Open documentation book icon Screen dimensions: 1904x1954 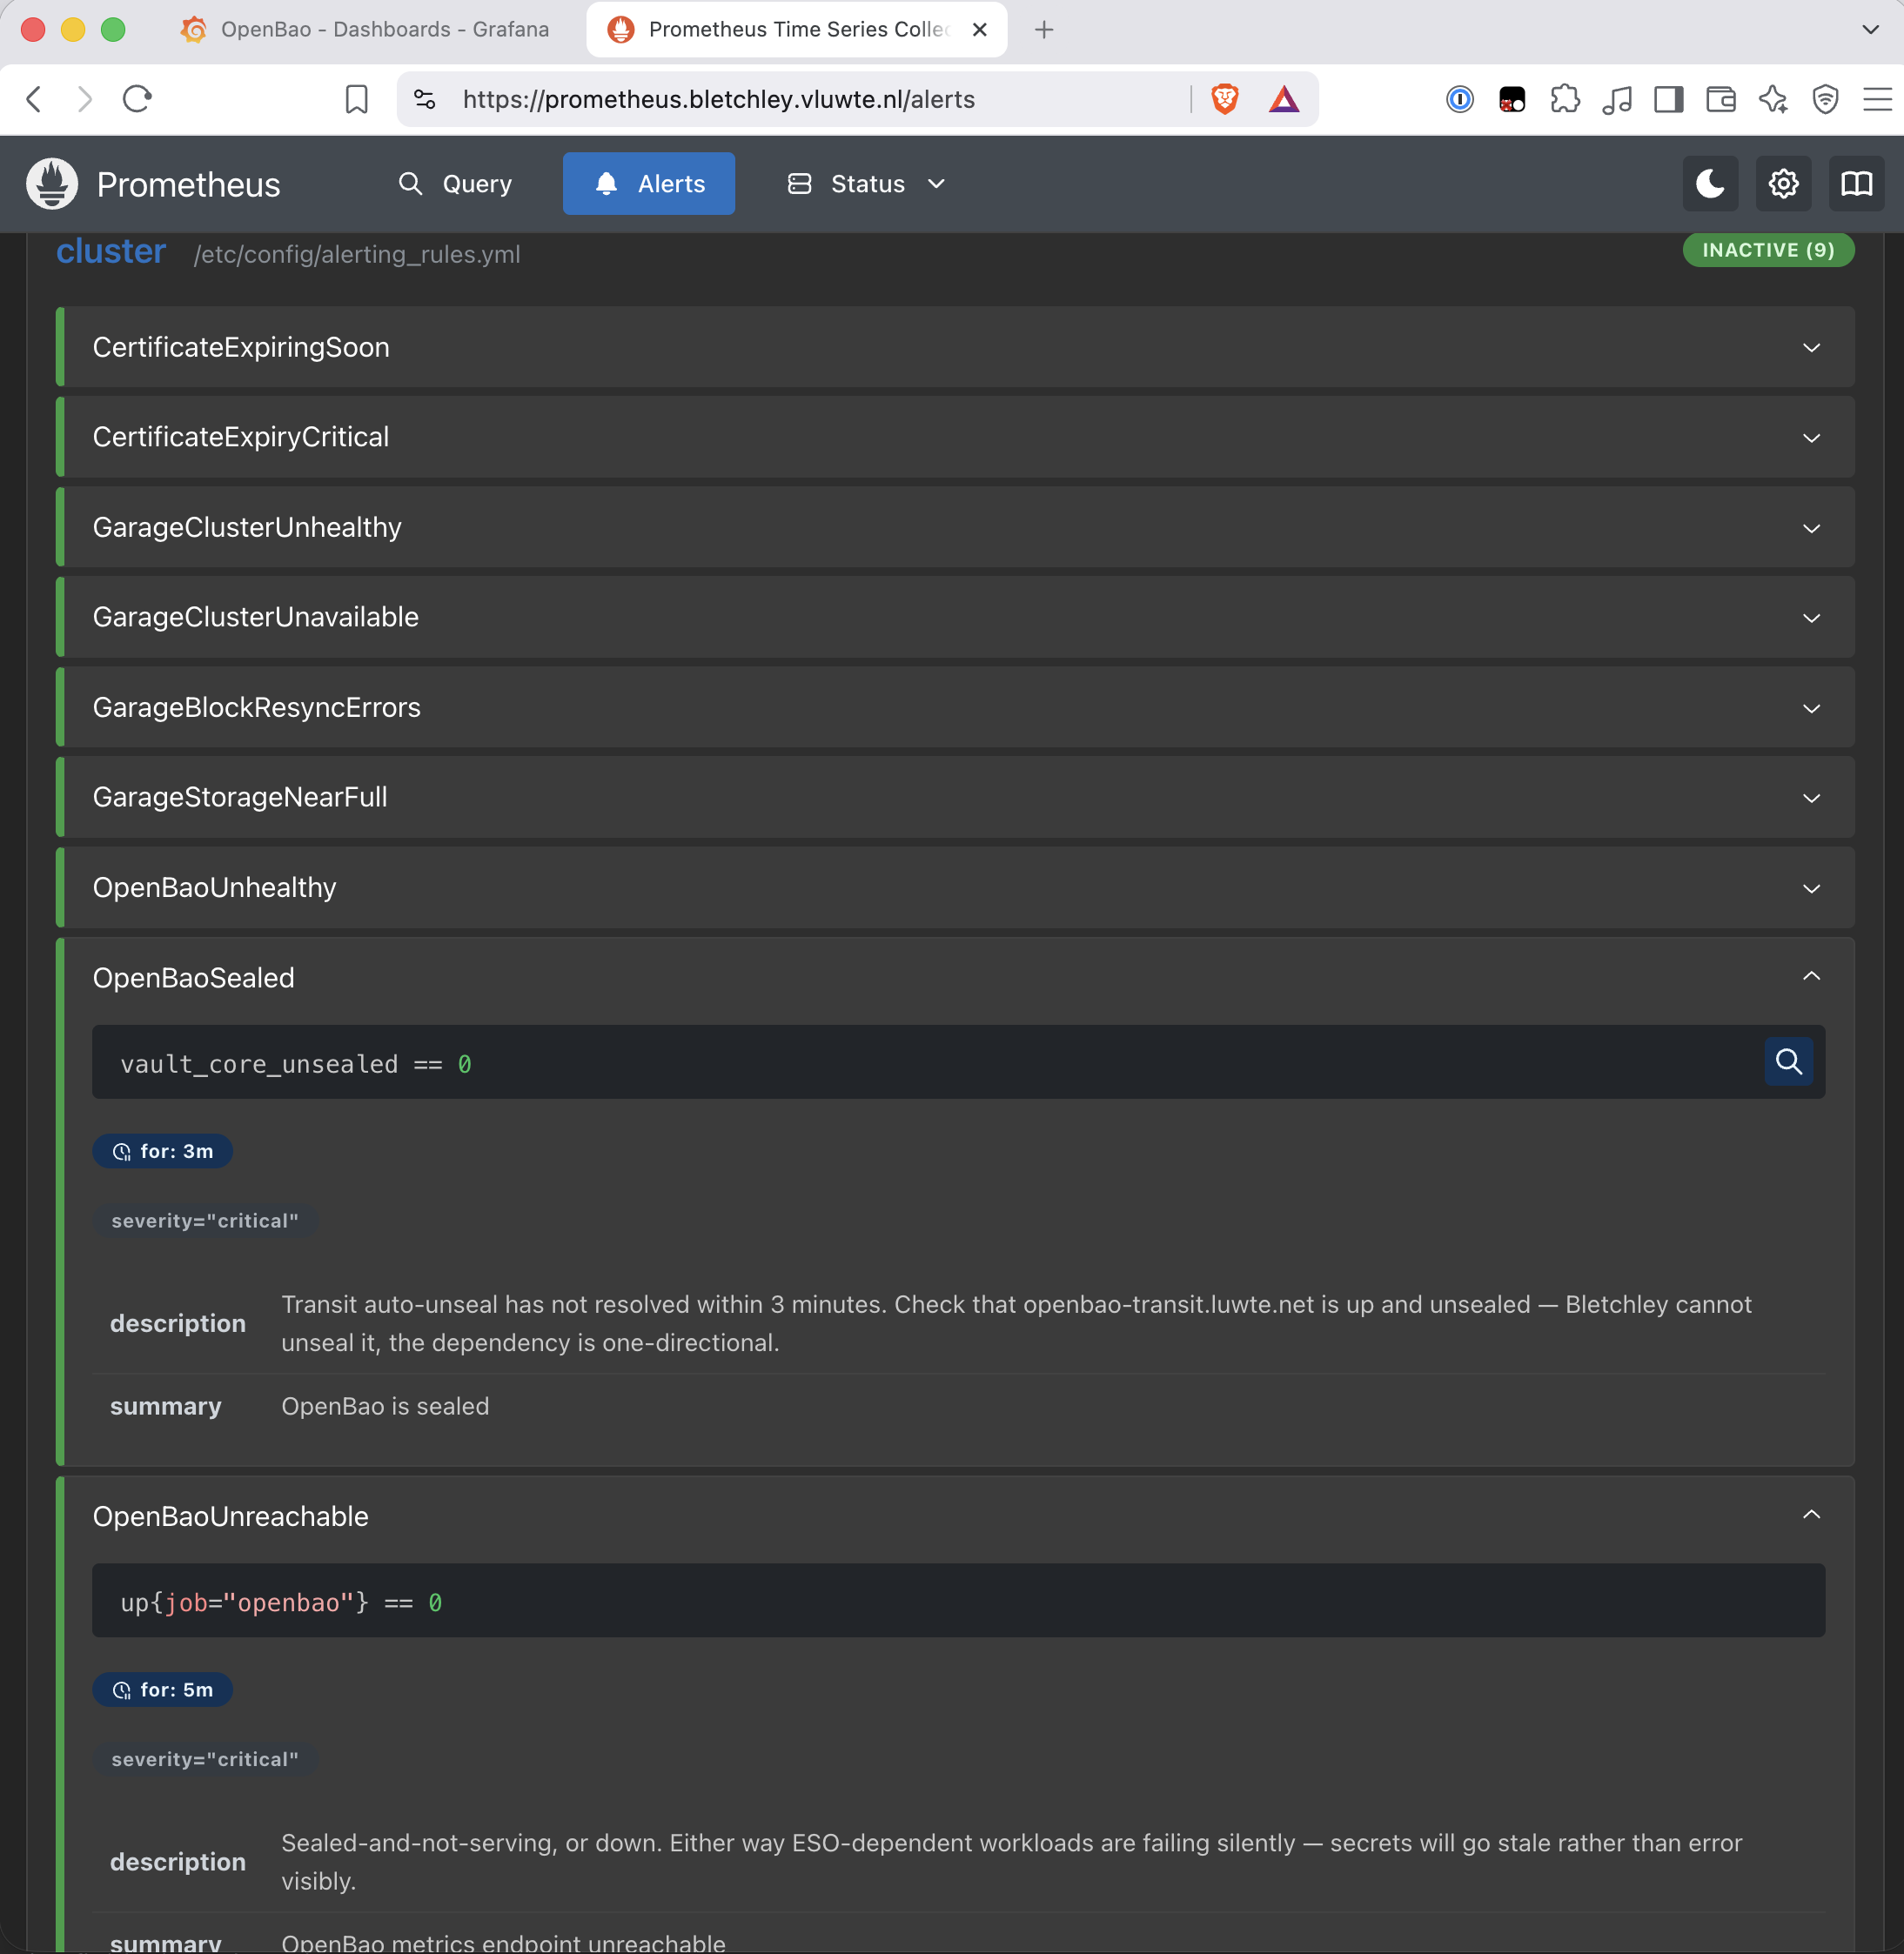pyautogui.click(x=1856, y=184)
